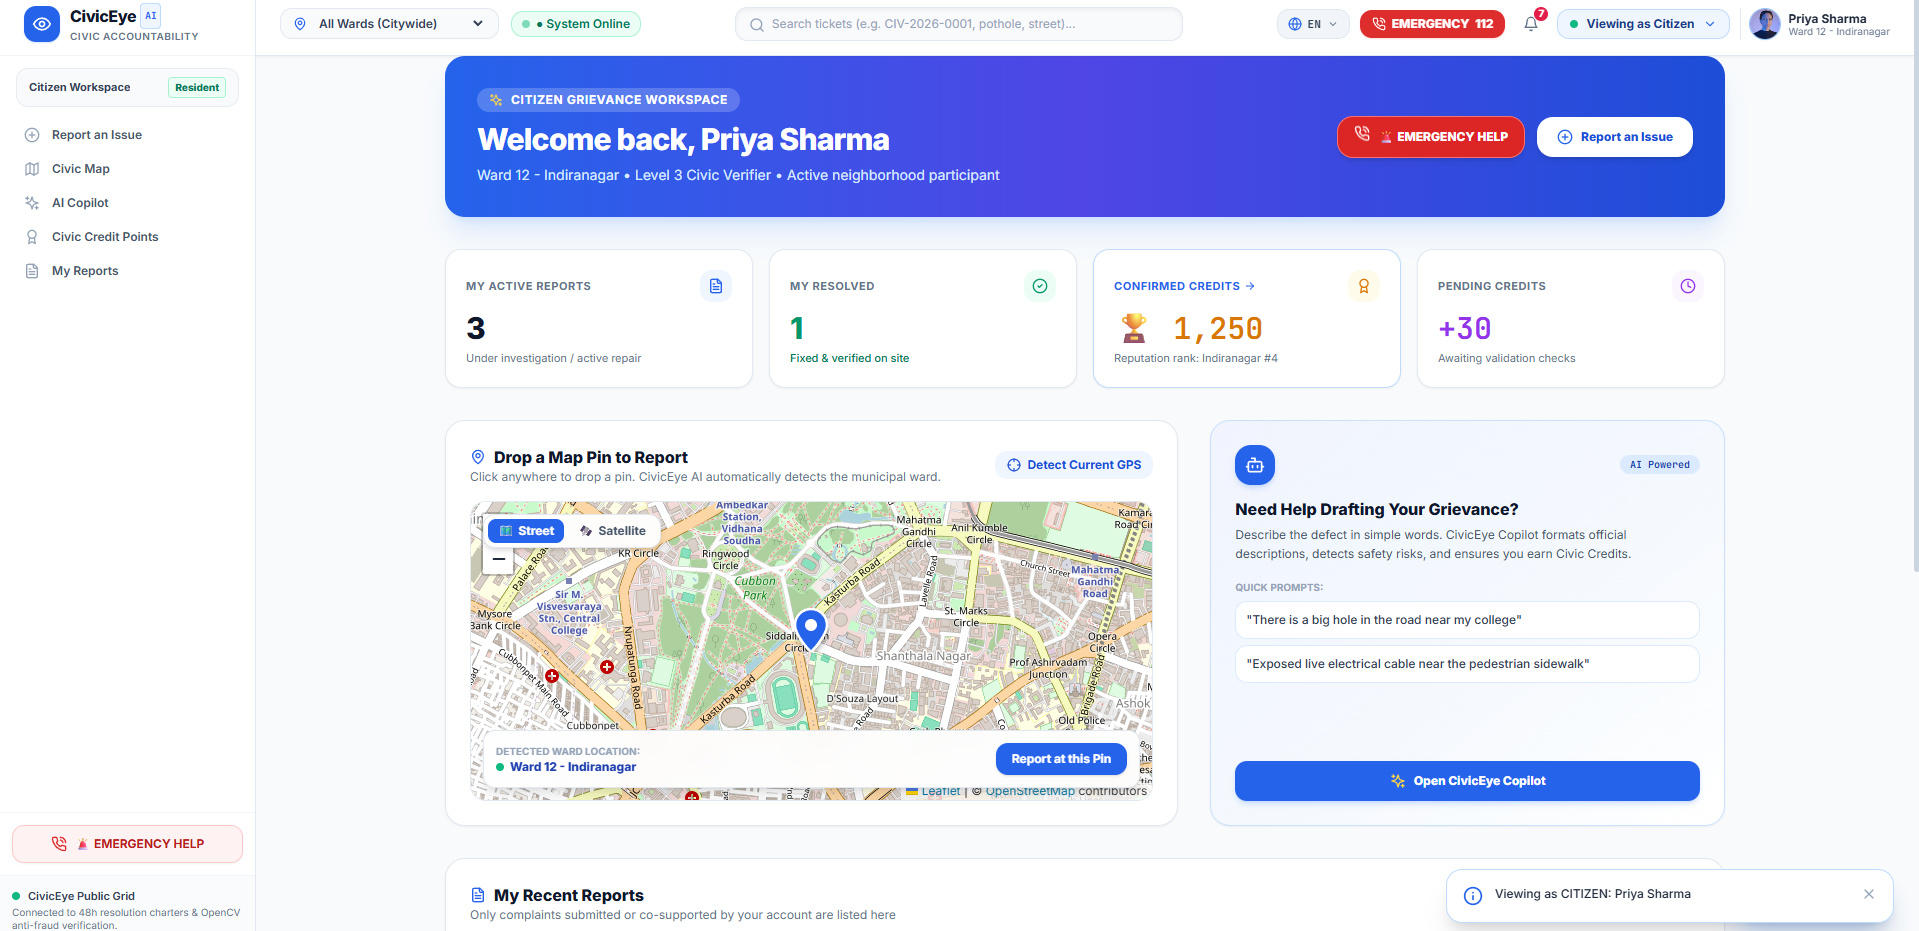Click the Confirmed Credits award icon

[1364, 286]
